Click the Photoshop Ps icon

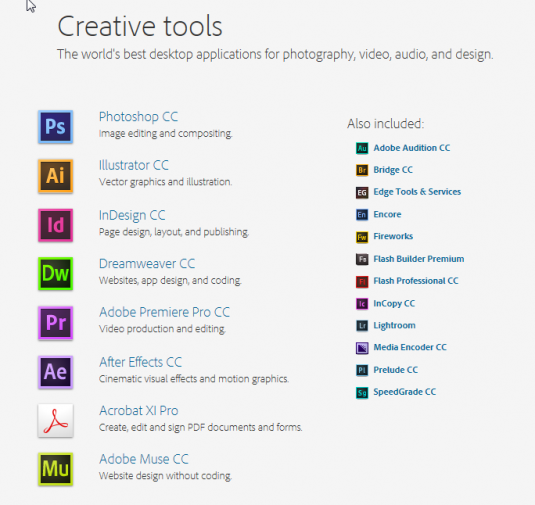tap(56, 127)
